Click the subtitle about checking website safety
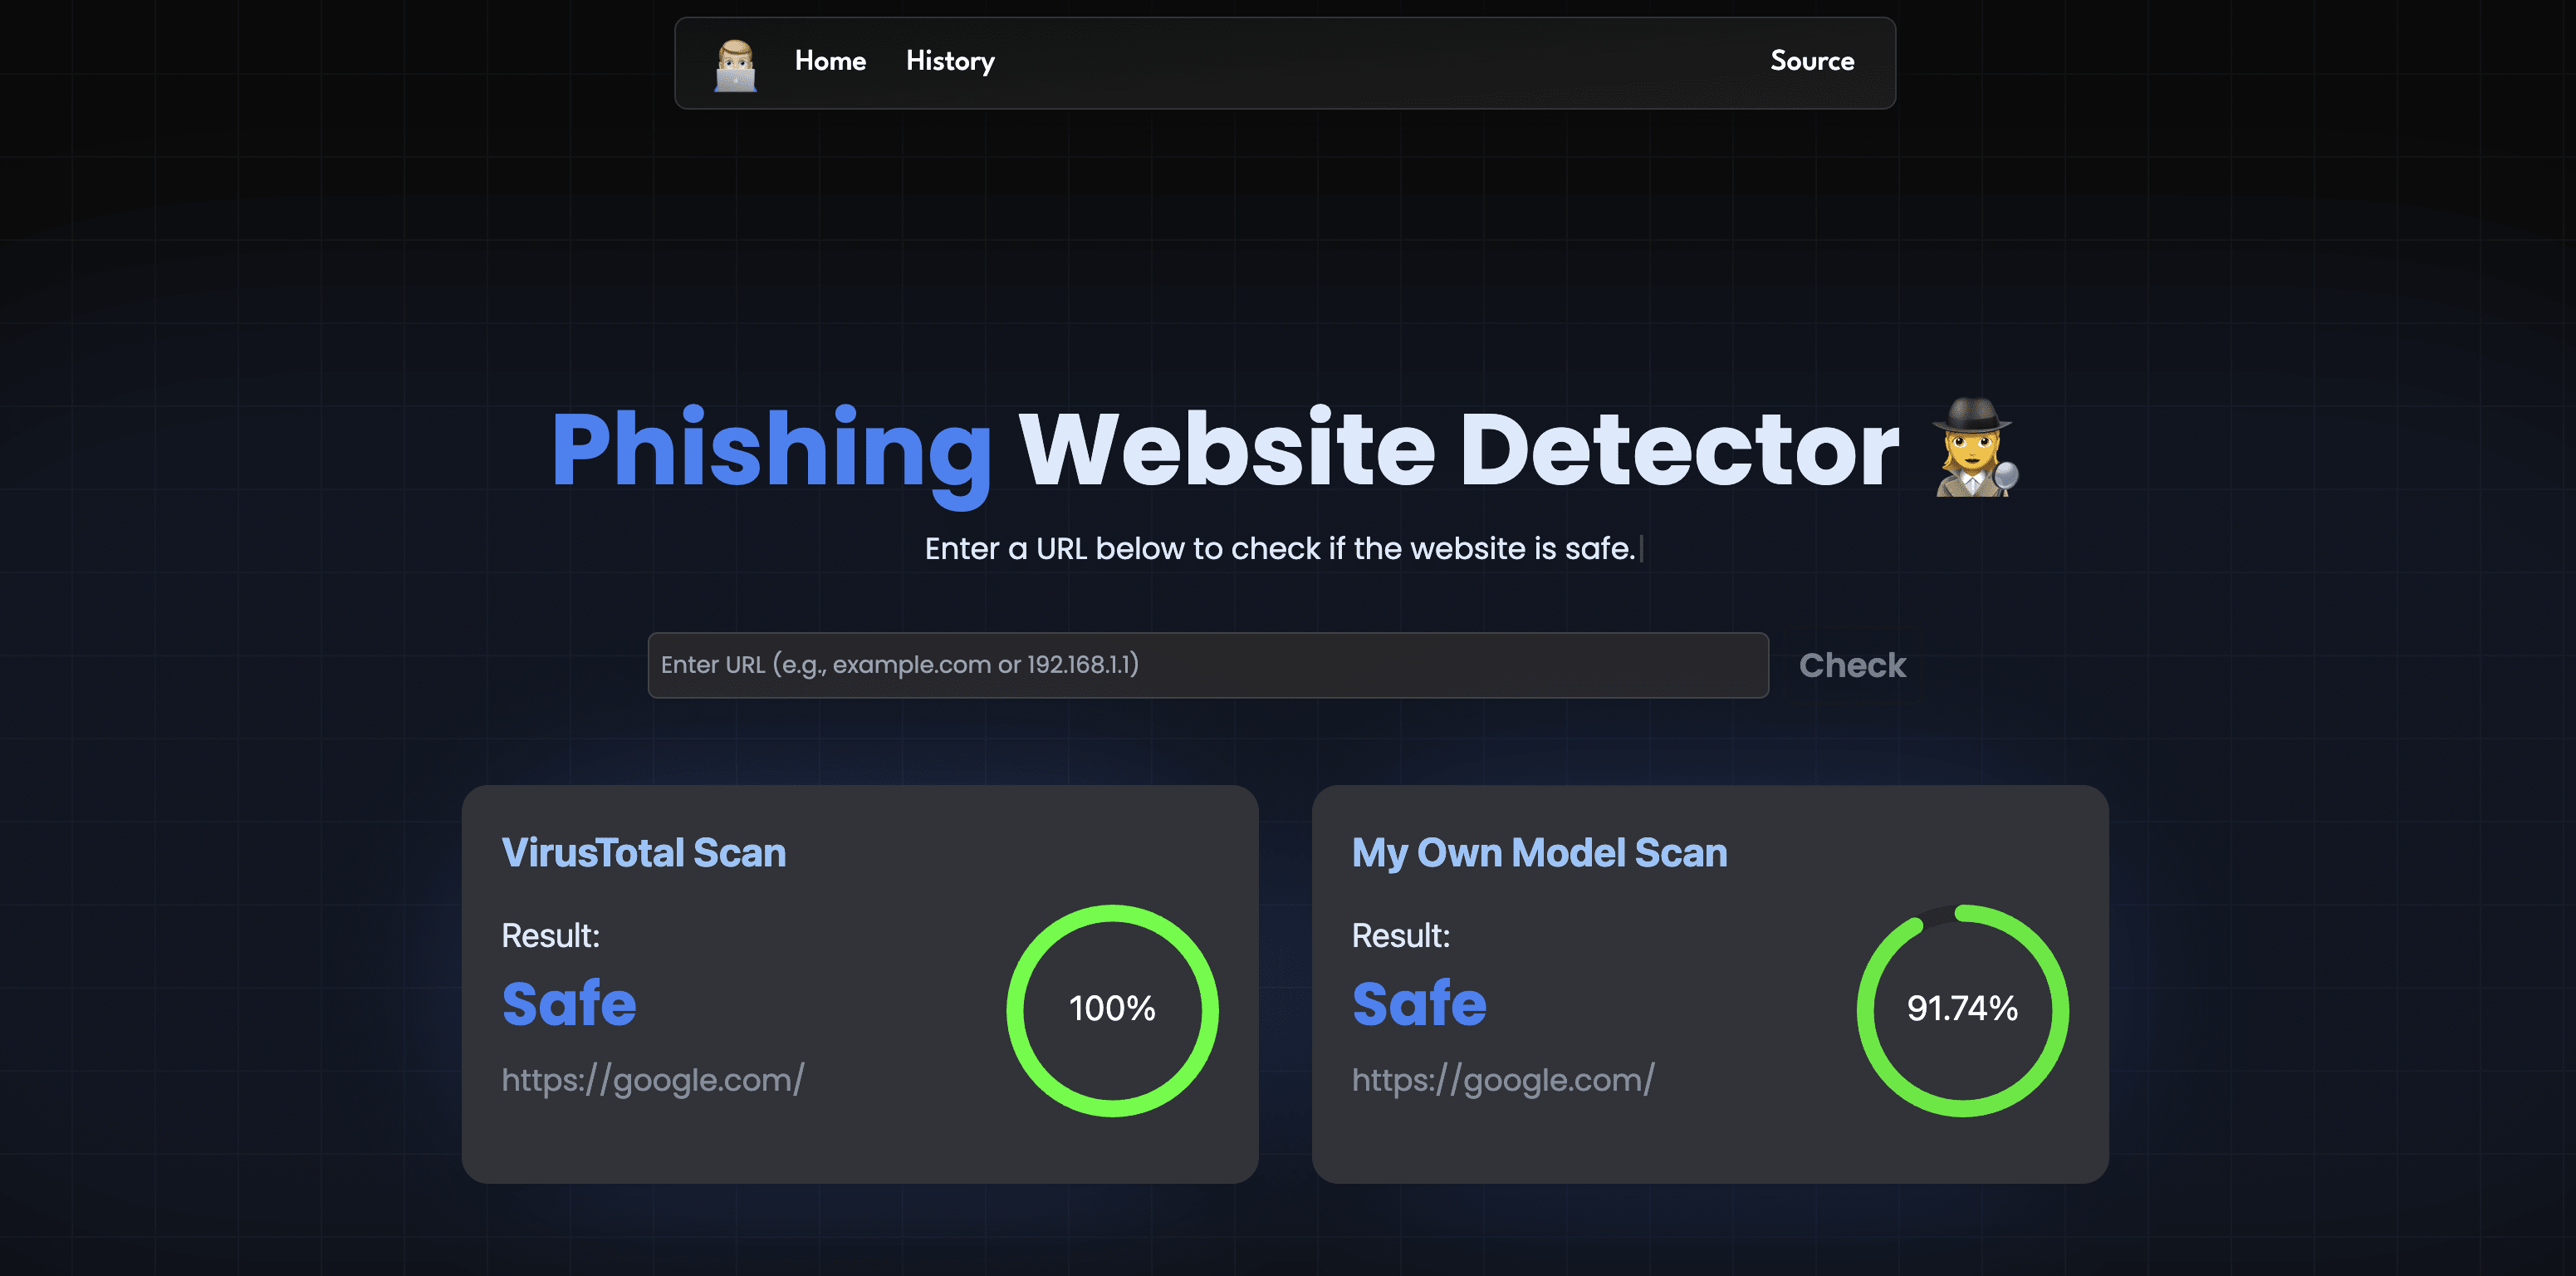The width and height of the screenshot is (2576, 1276). click(x=1279, y=549)
